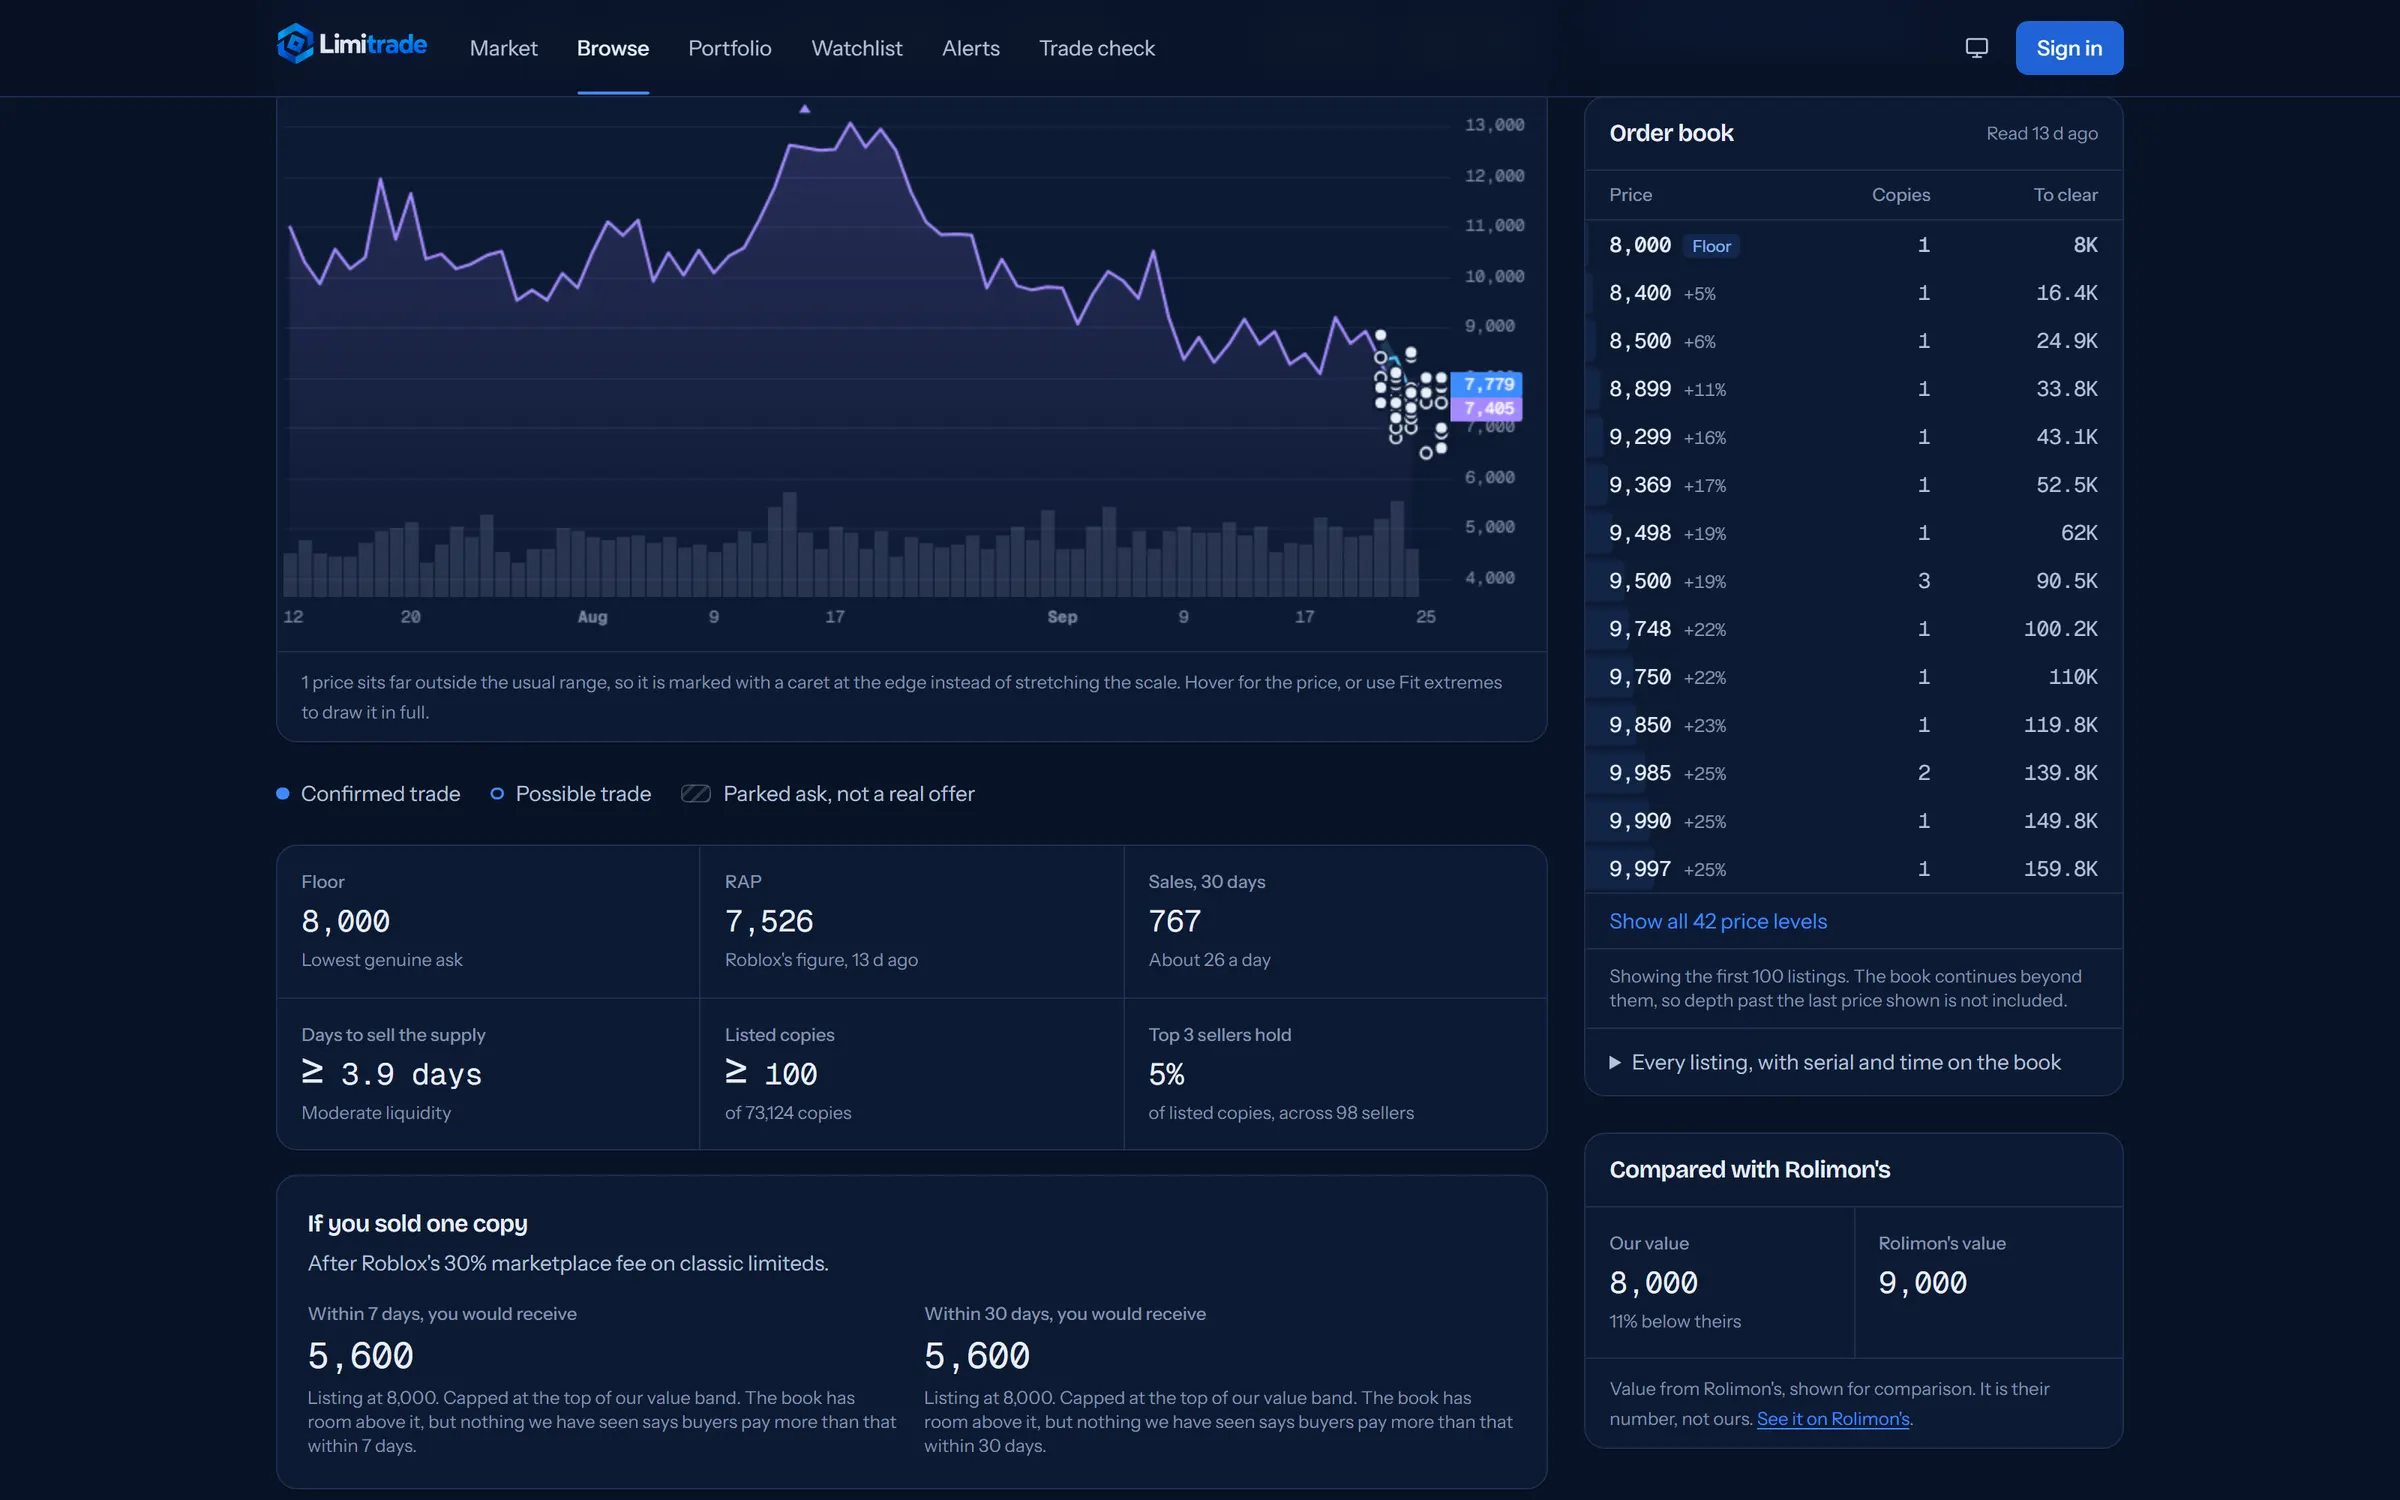
Task: Select the 8,500 +6% order book row
Action: tap(1853, 341)
